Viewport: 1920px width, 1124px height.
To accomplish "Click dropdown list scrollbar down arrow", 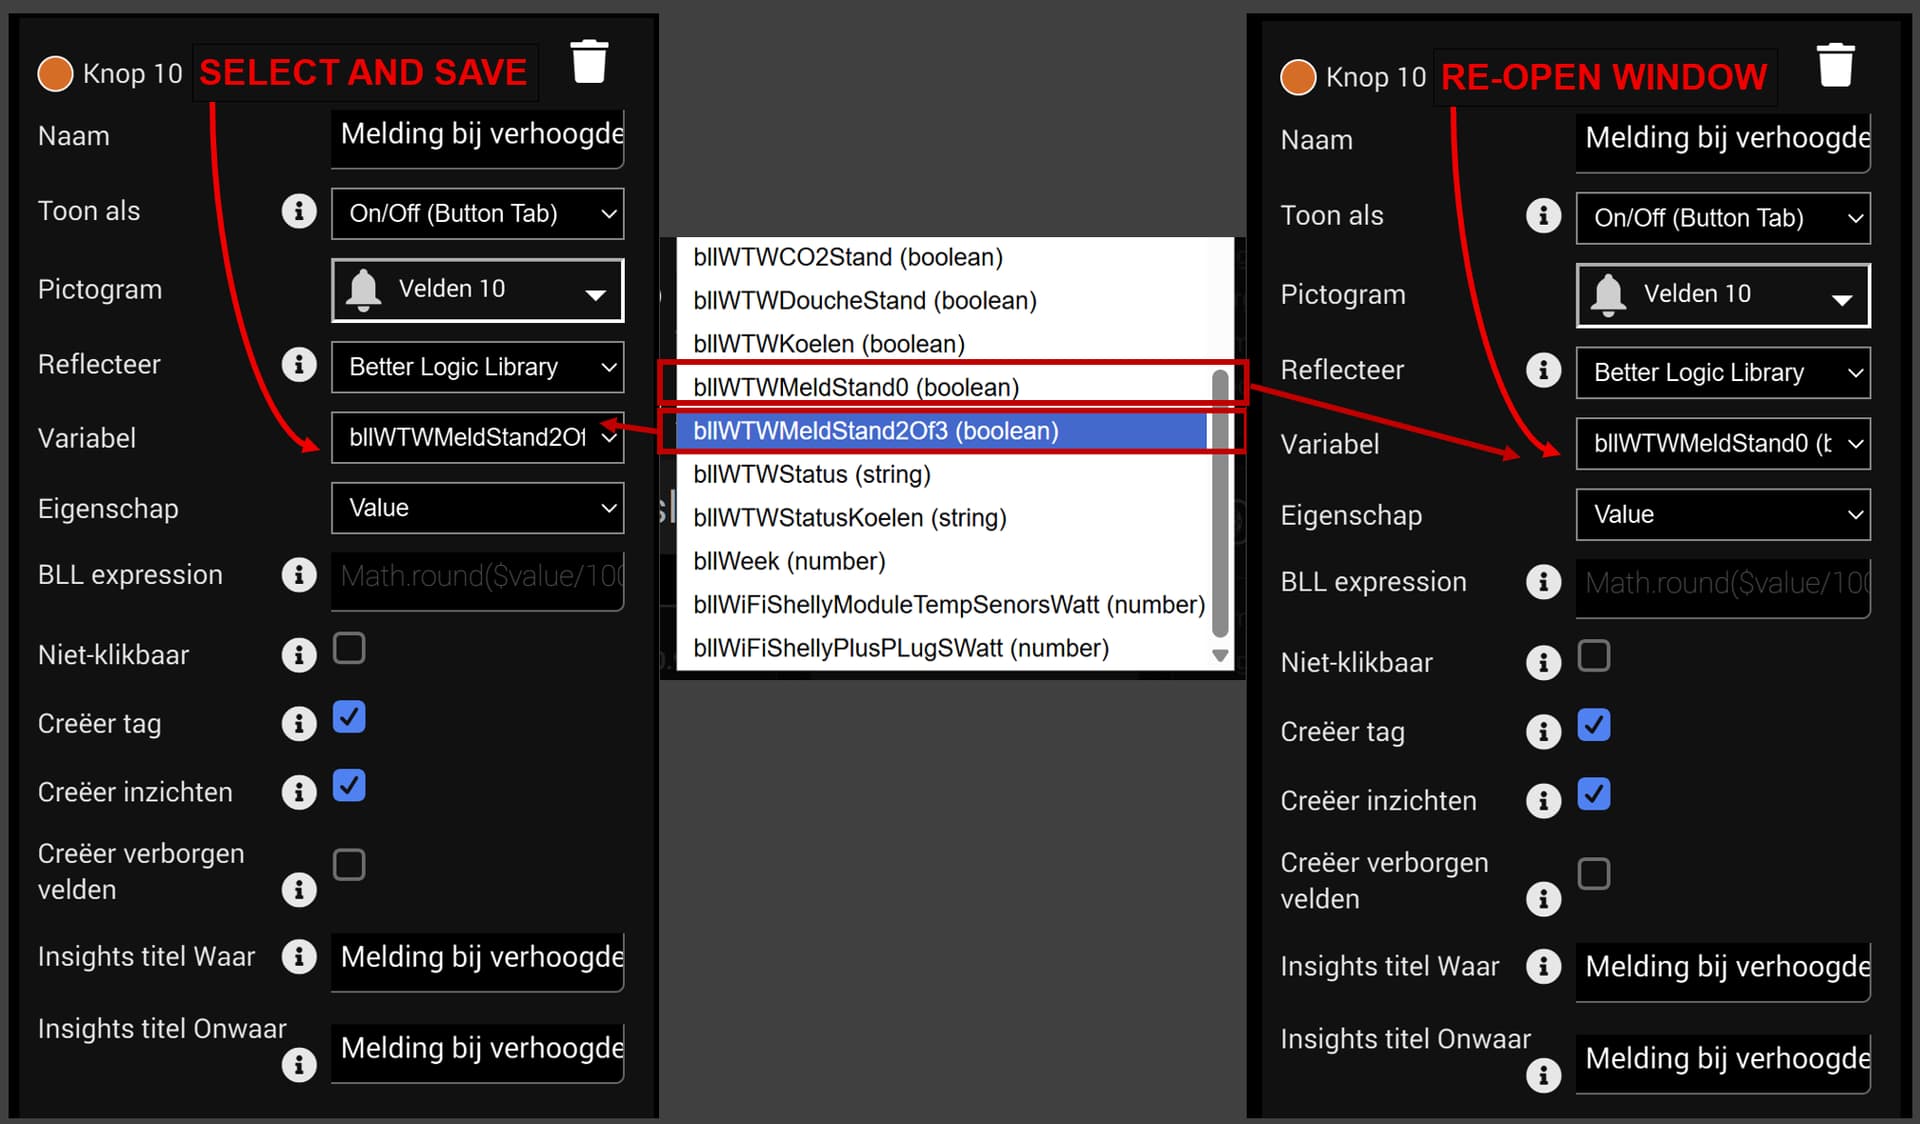I will tap(1220, 656).
